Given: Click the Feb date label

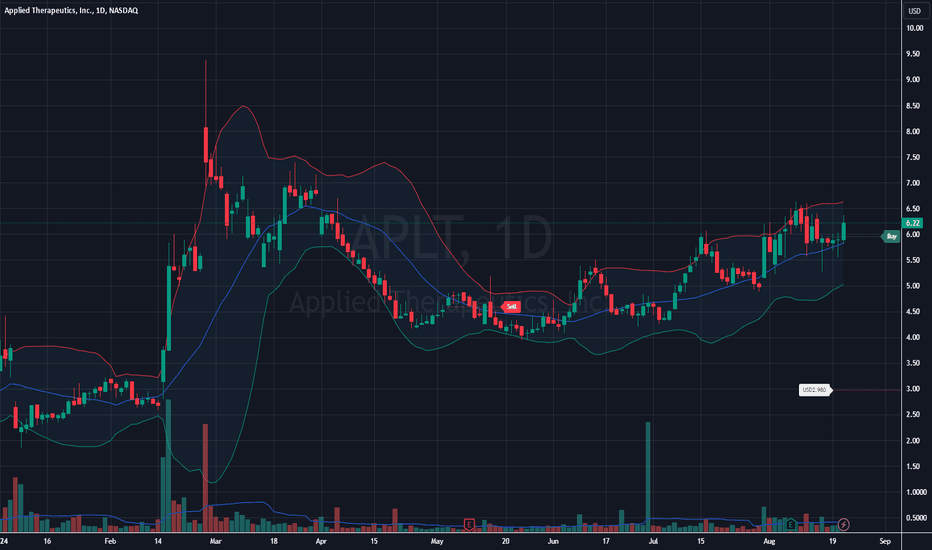Looking at the screenshot, I should point(110,541).
